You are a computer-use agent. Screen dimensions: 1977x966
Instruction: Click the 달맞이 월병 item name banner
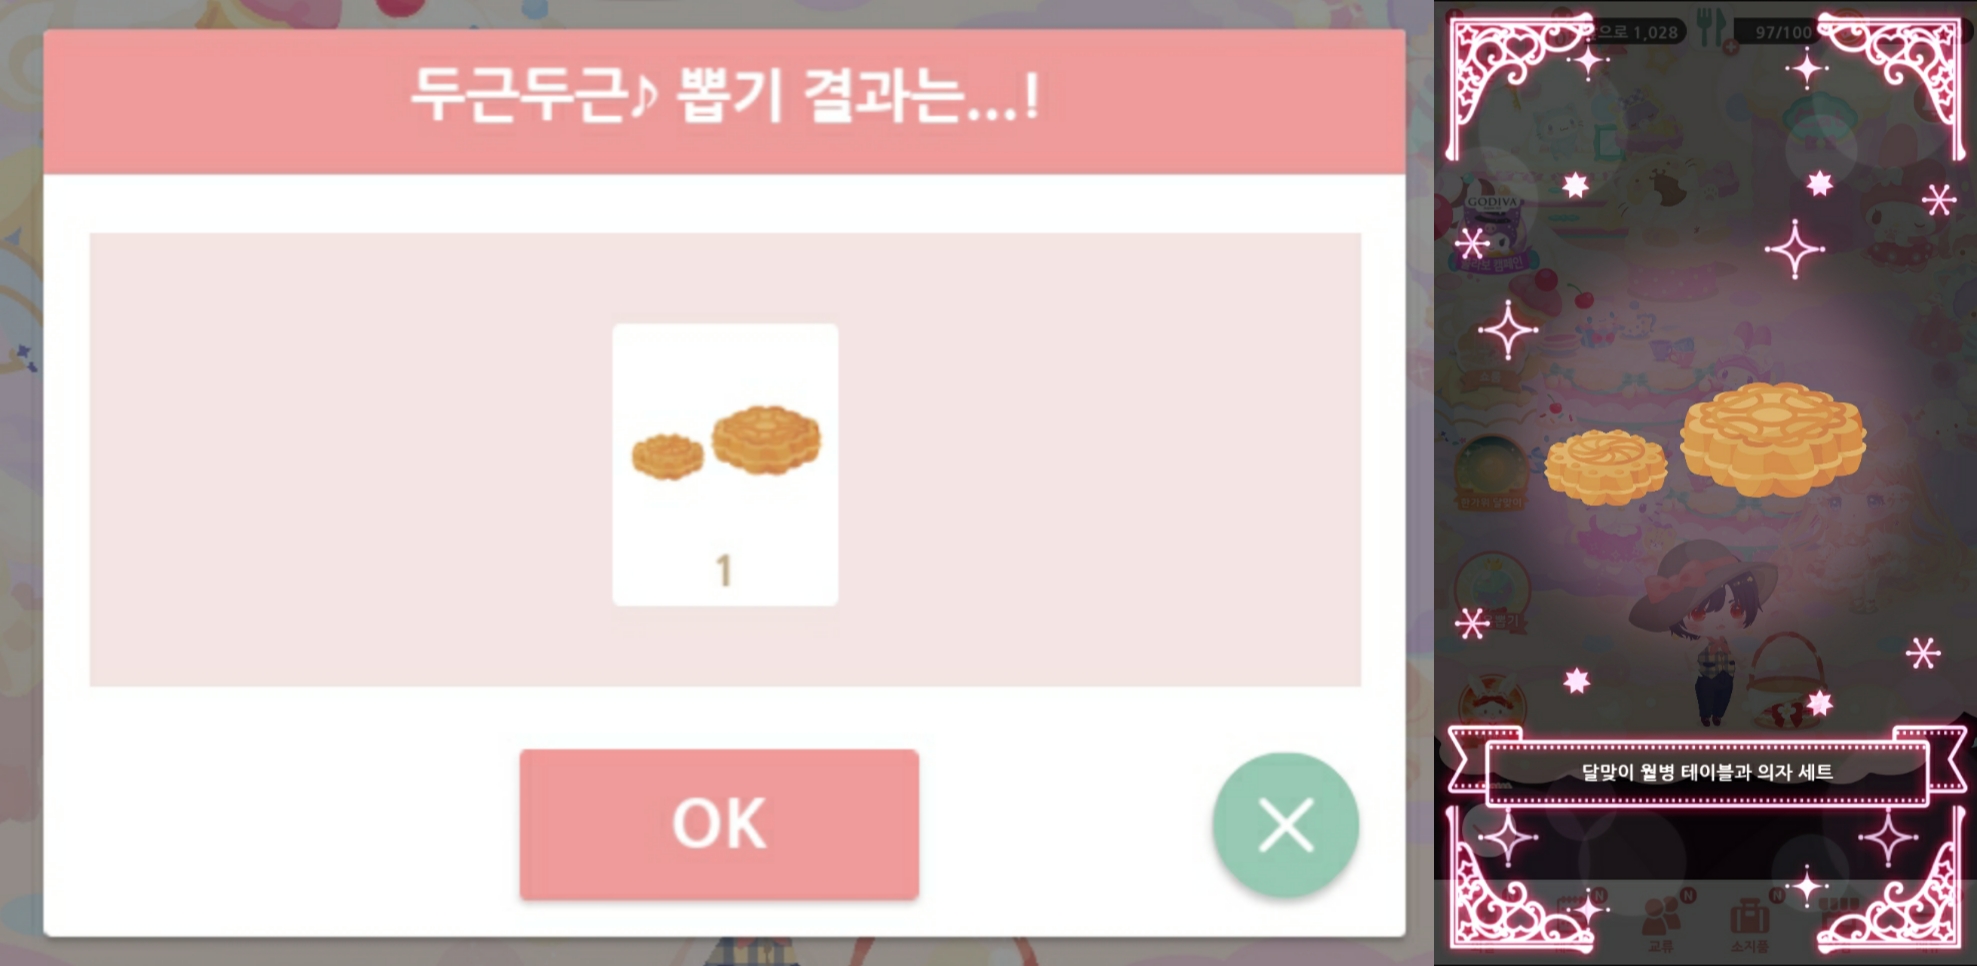pos(1707,772)
